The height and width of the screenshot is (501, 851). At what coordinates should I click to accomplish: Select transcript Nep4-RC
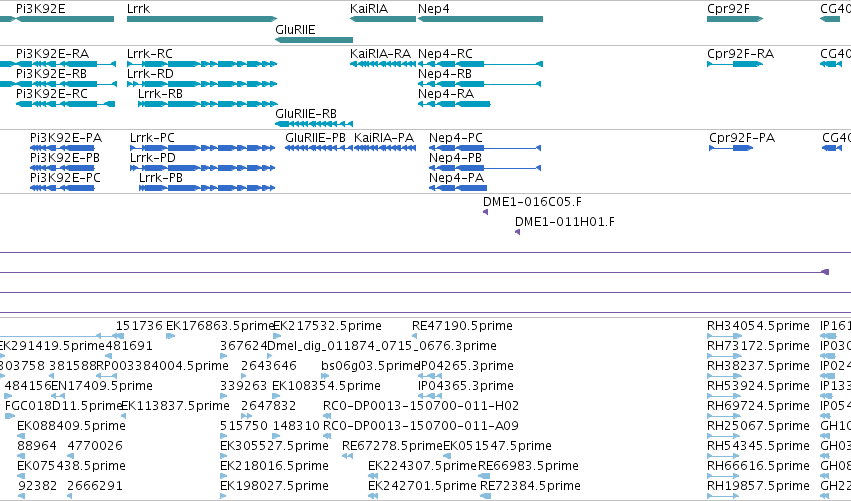tap(480, 64)
